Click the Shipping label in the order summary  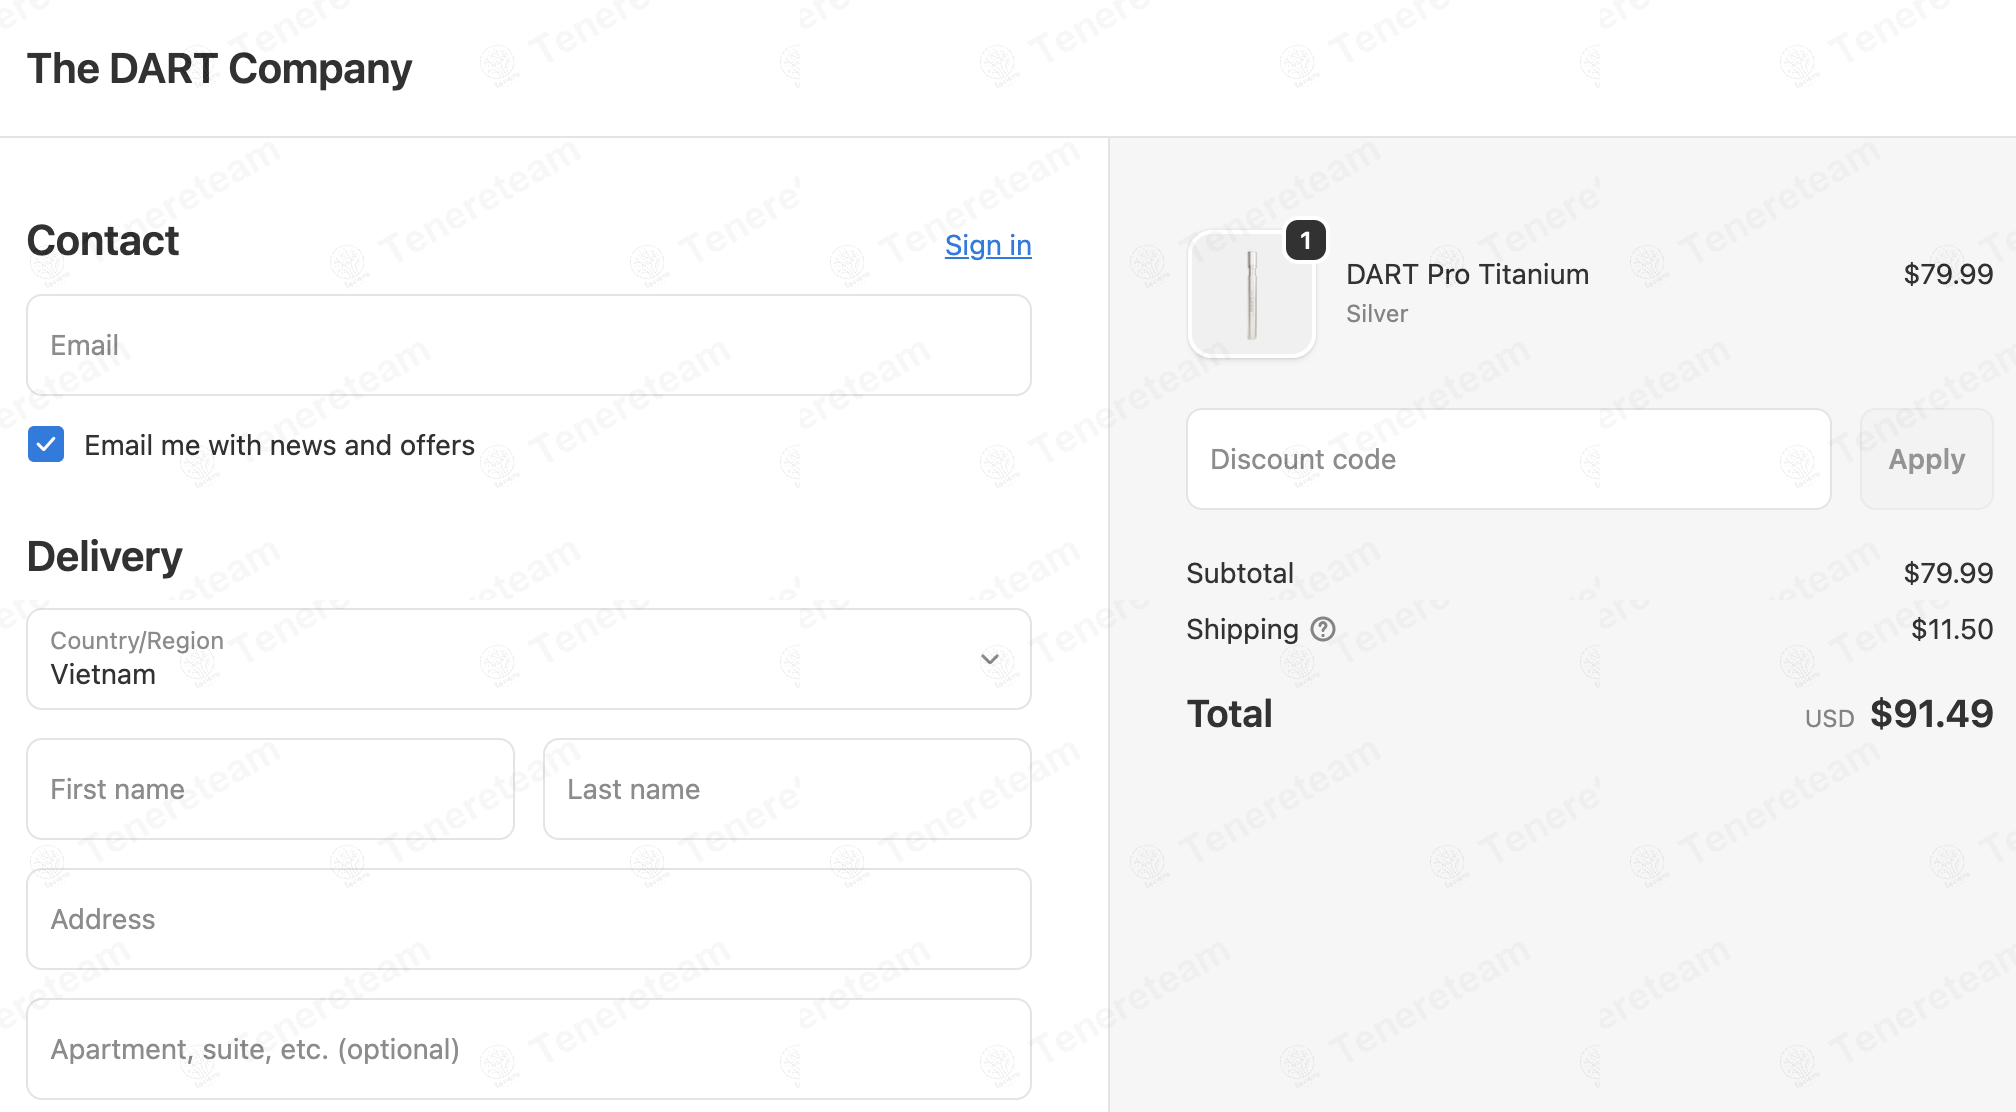pos(1242,629)
